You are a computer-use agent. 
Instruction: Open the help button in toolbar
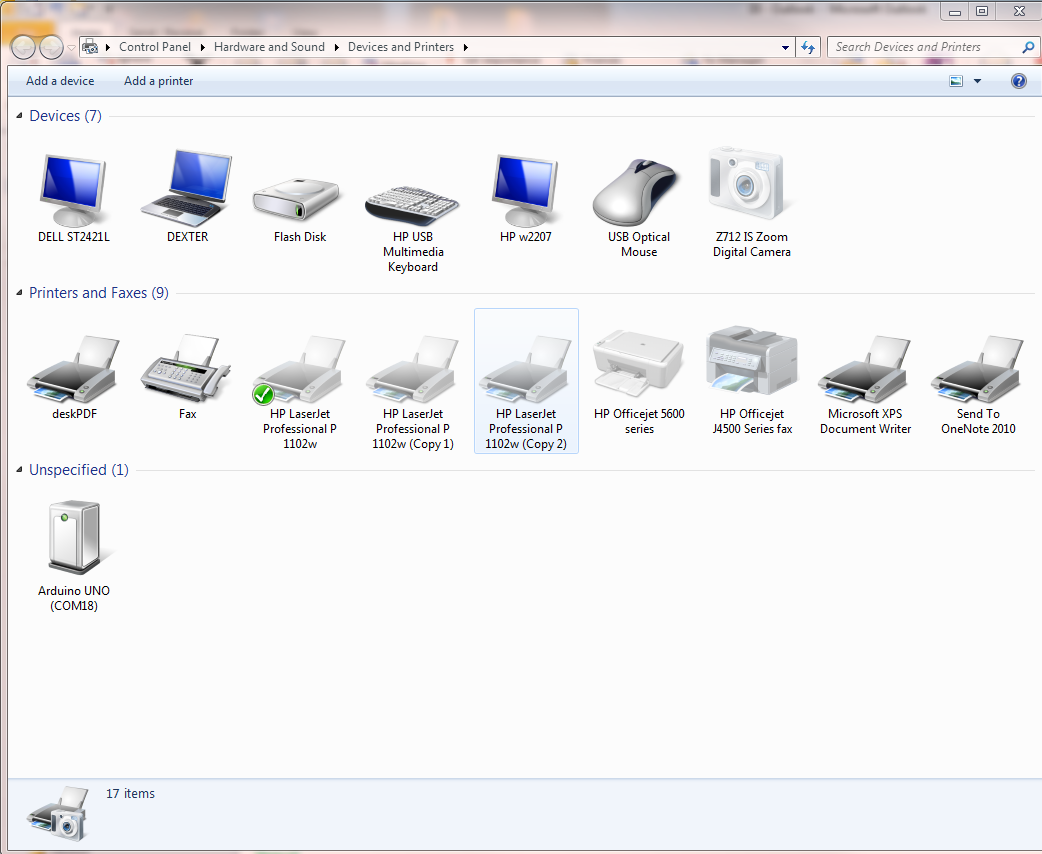click(1018, 81)
